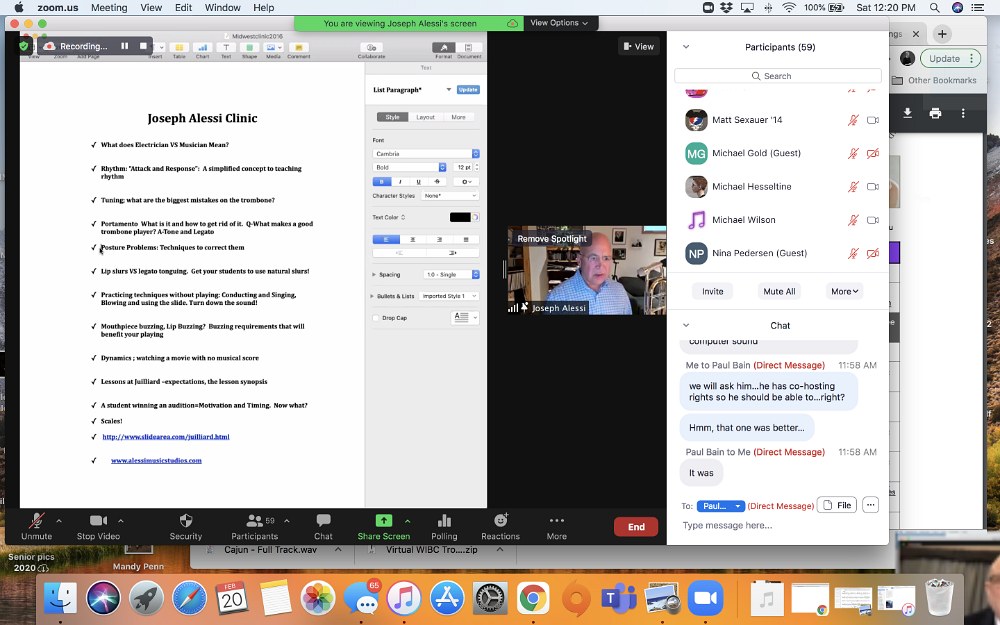Enable the Drop Cap checkbox
The height and width of the screenshot is (625, 1000).
(x=376, y=318)
